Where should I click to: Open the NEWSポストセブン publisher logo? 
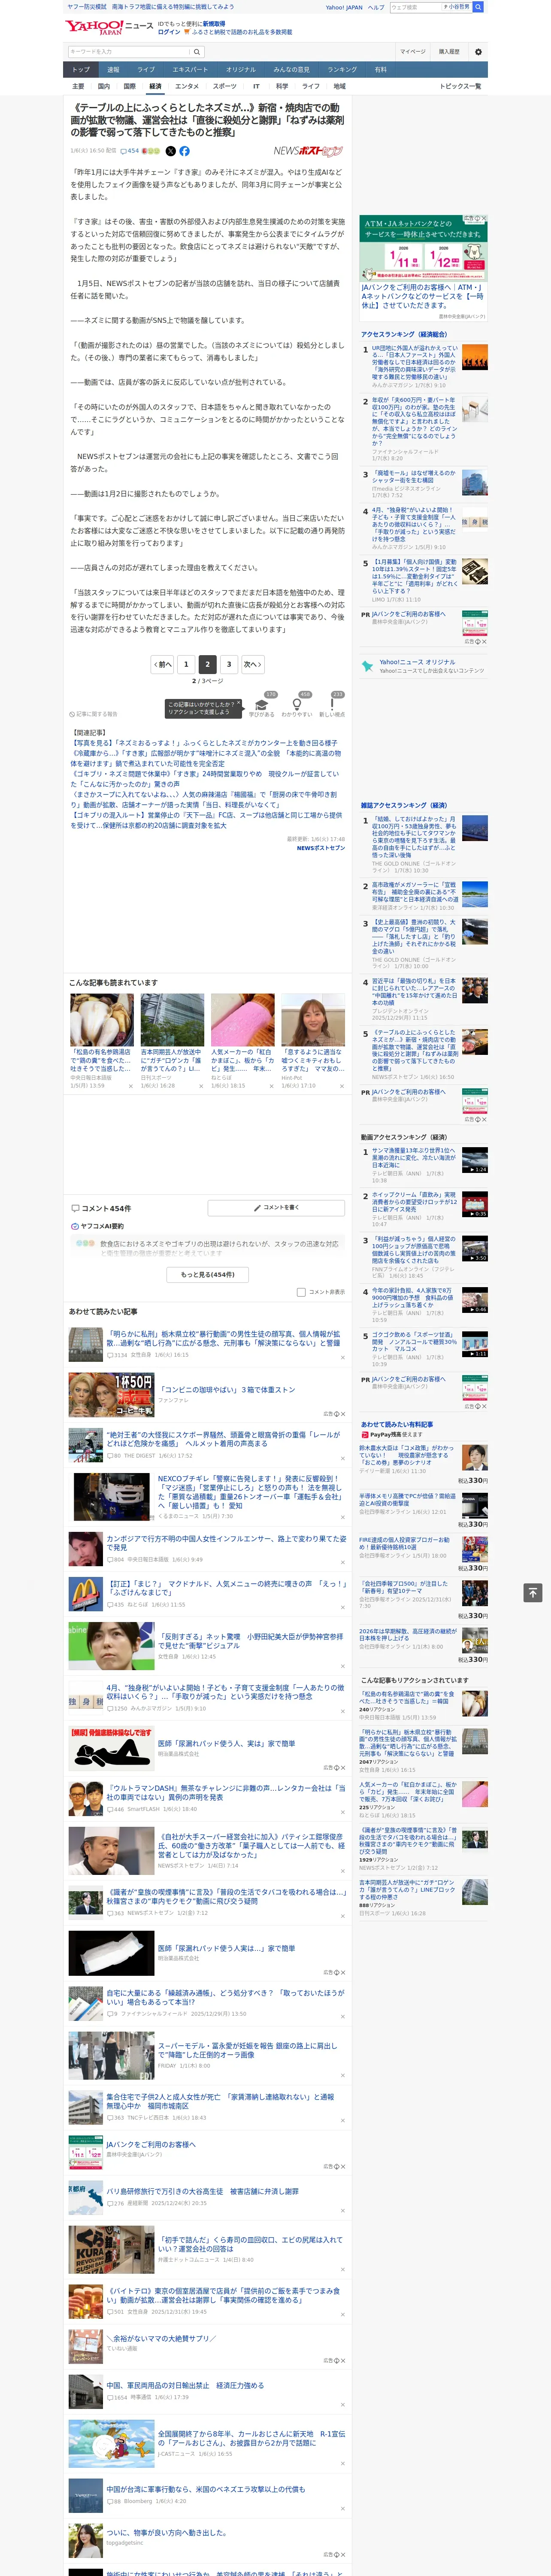pos(308,151)
